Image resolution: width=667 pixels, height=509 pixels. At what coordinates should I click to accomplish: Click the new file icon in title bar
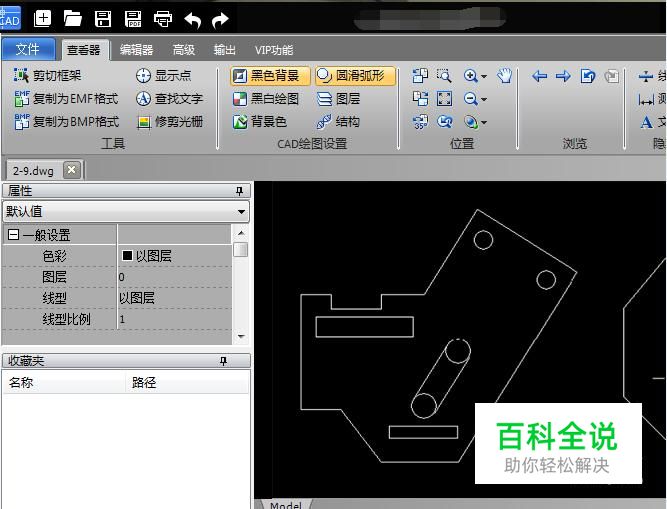43,18
